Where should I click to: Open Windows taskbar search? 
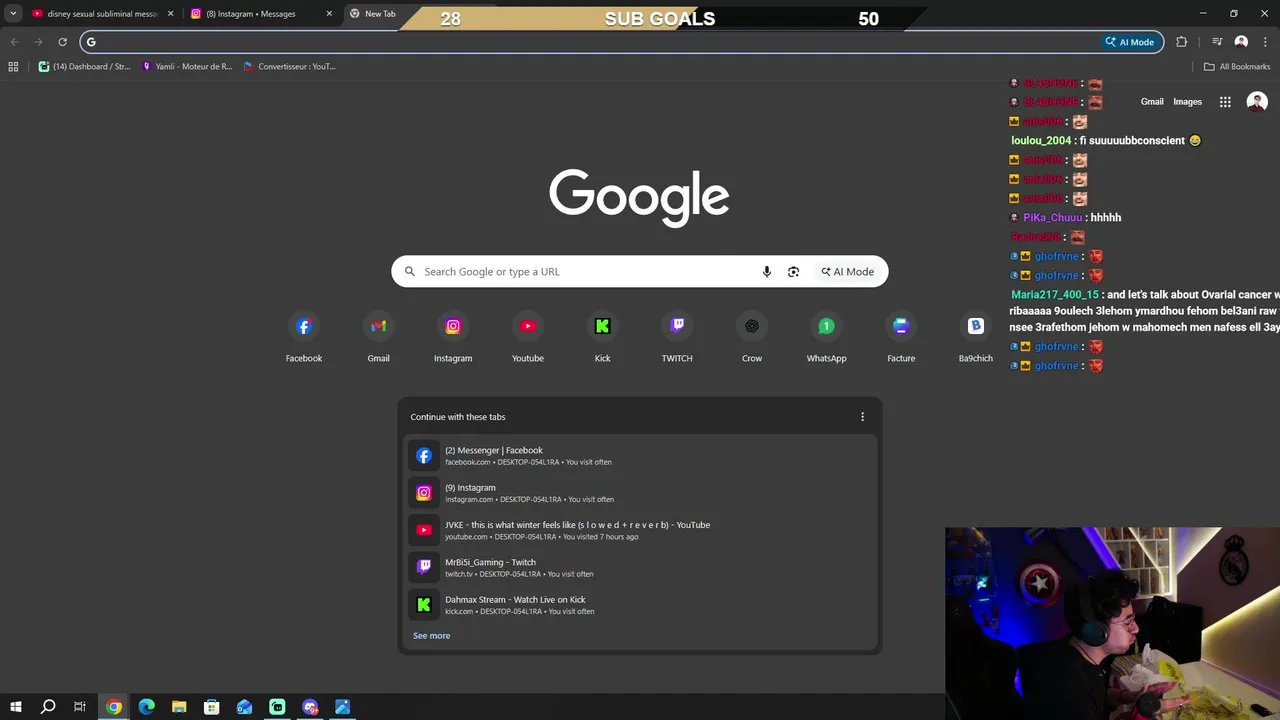point(48,707)
